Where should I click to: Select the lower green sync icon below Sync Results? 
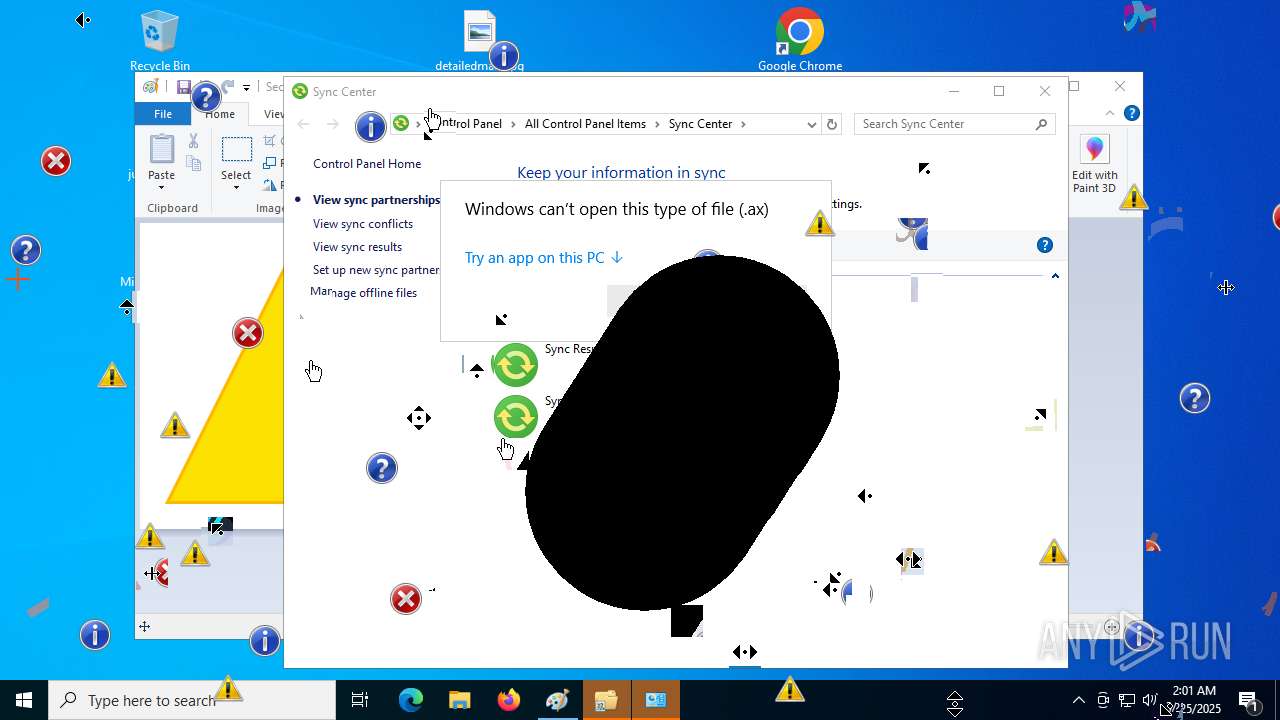pyautogui.click(x=516, y=417)
